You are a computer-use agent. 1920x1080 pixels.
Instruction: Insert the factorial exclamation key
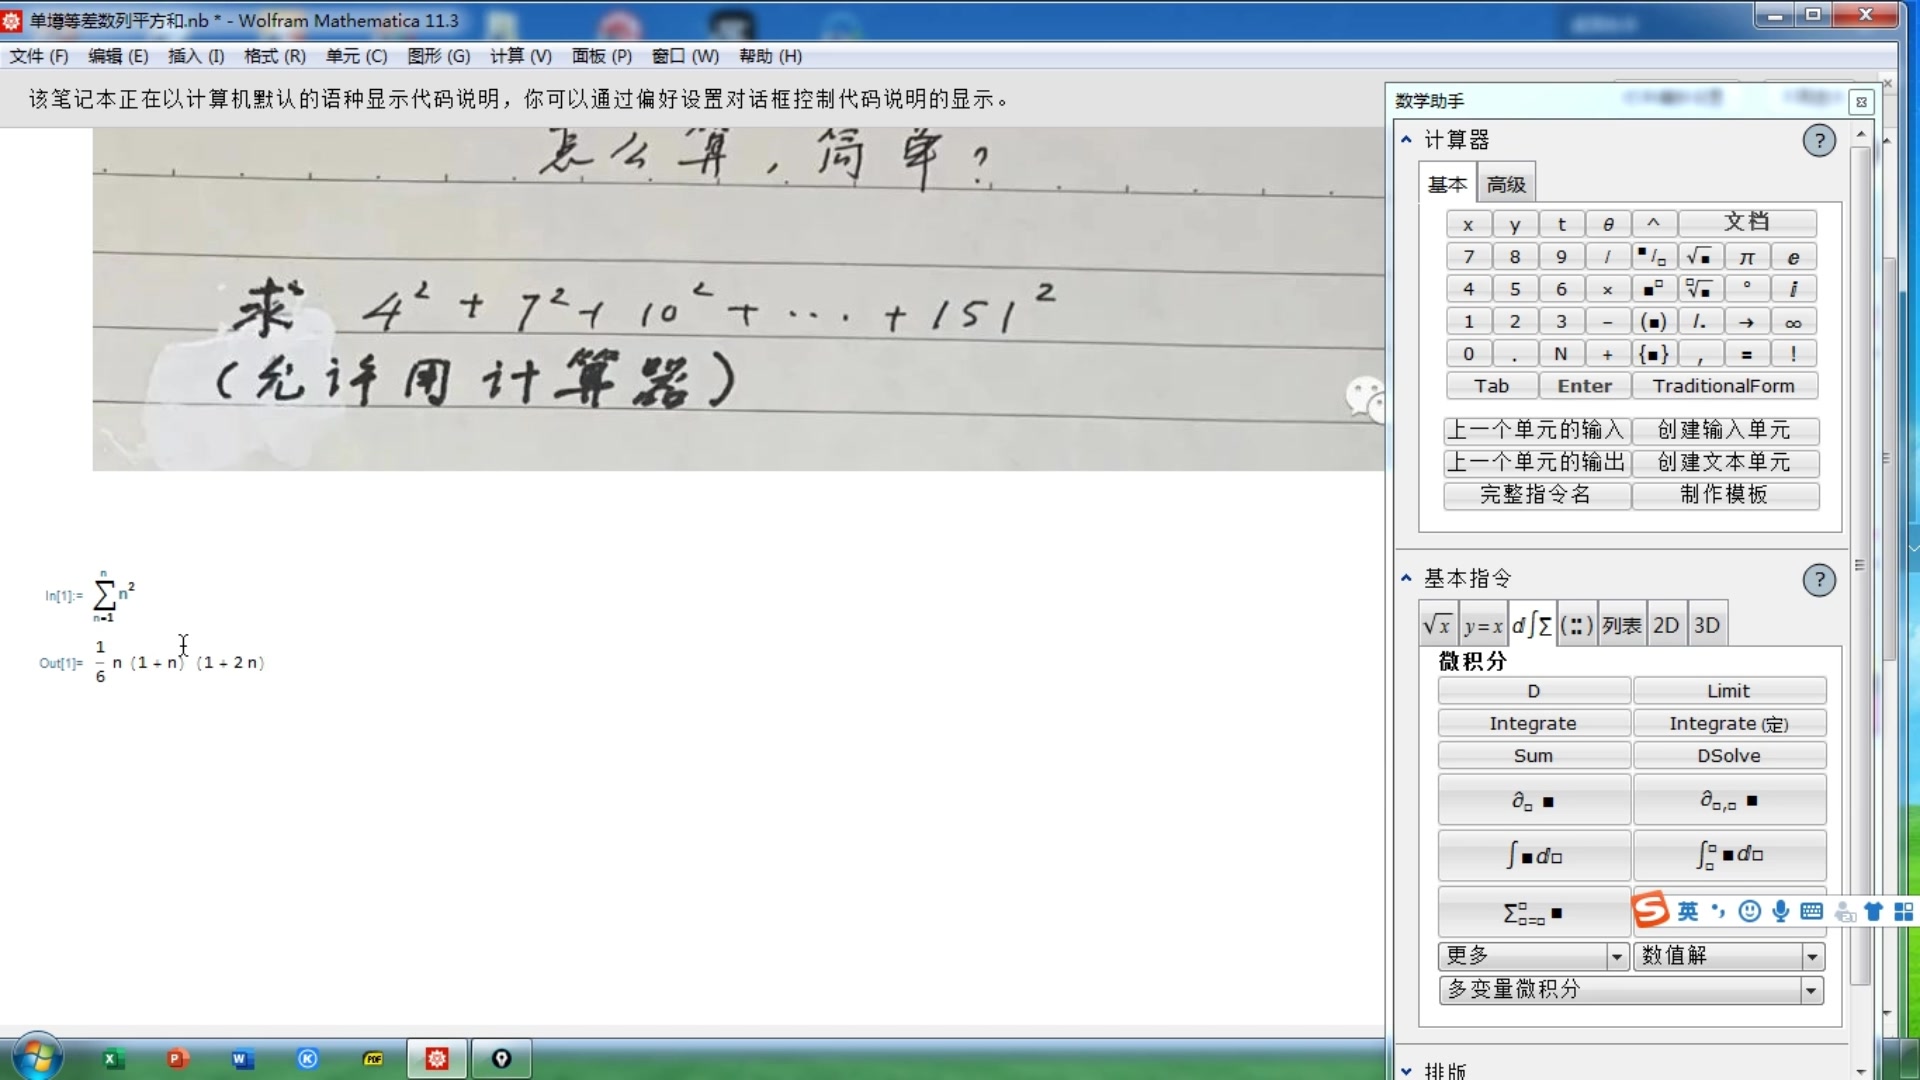coord(1793,354)
